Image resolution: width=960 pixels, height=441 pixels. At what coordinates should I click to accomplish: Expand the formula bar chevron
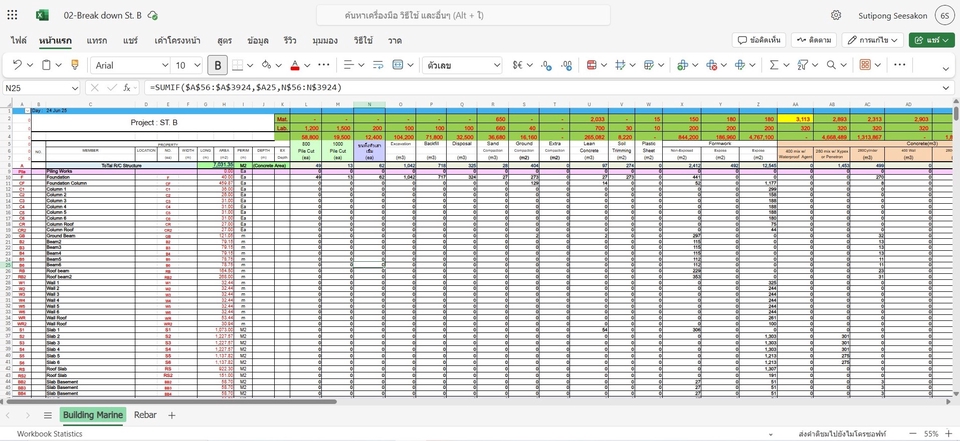(x=947, y=88)
